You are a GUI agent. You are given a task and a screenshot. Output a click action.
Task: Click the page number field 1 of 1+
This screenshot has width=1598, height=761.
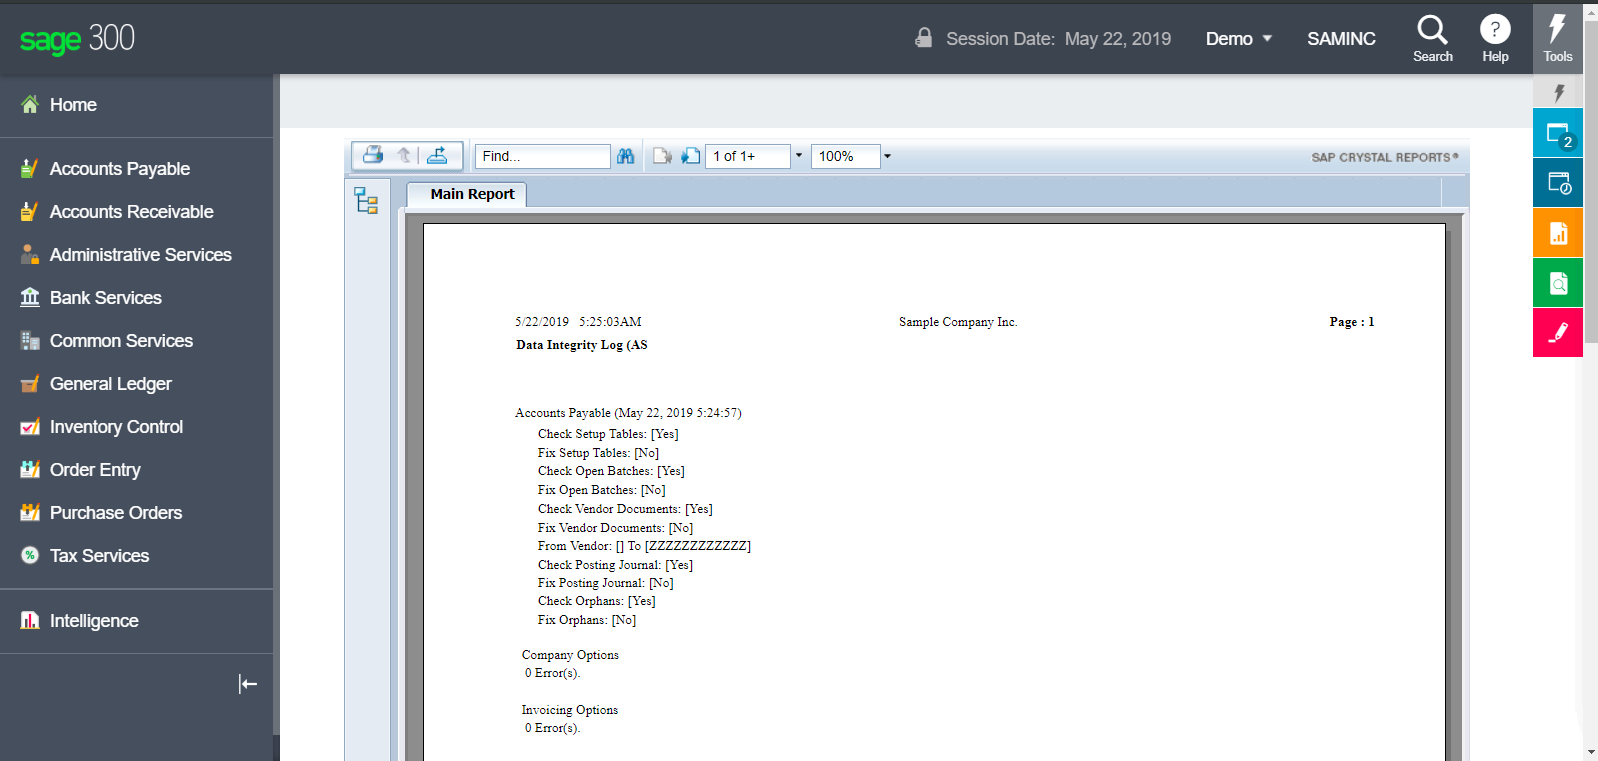point(748,156)
